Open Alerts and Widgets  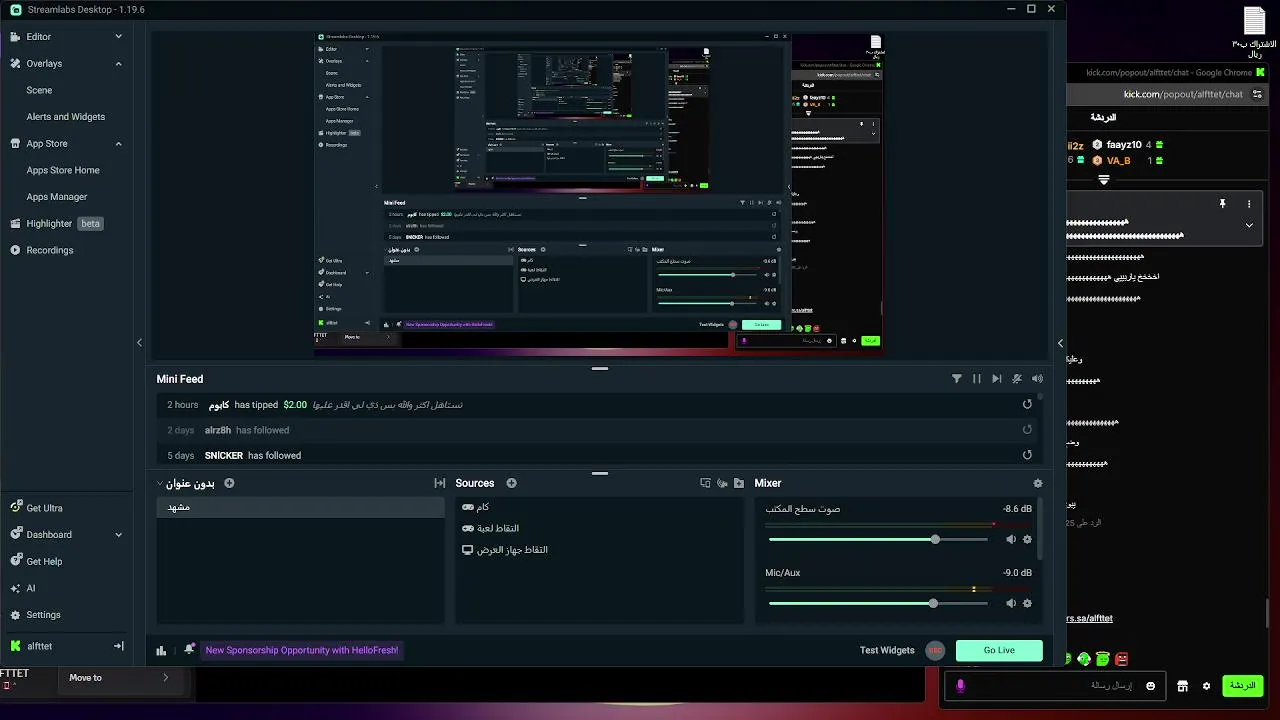[x=66, y=117]
